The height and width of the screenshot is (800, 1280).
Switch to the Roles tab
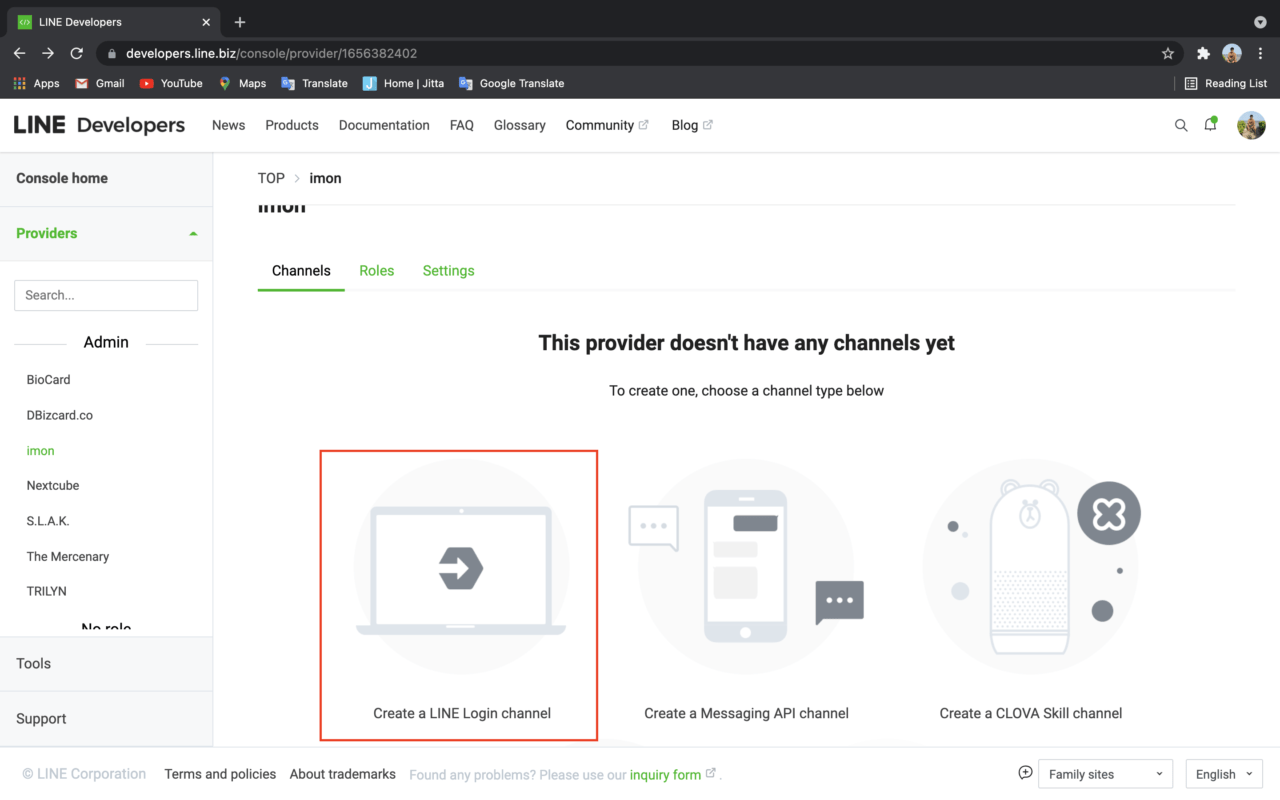[x=376, y=271]
